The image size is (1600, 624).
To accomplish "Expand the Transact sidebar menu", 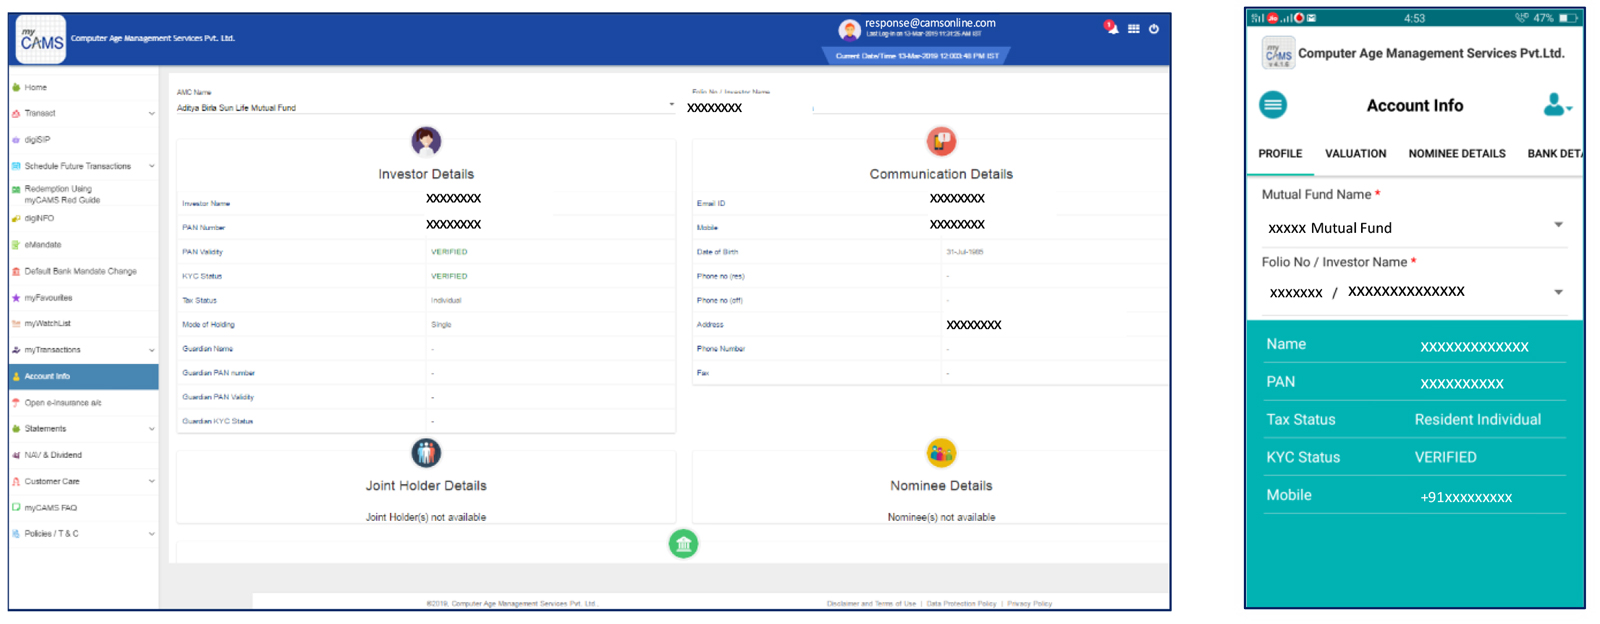I will [x=84, y=114].
